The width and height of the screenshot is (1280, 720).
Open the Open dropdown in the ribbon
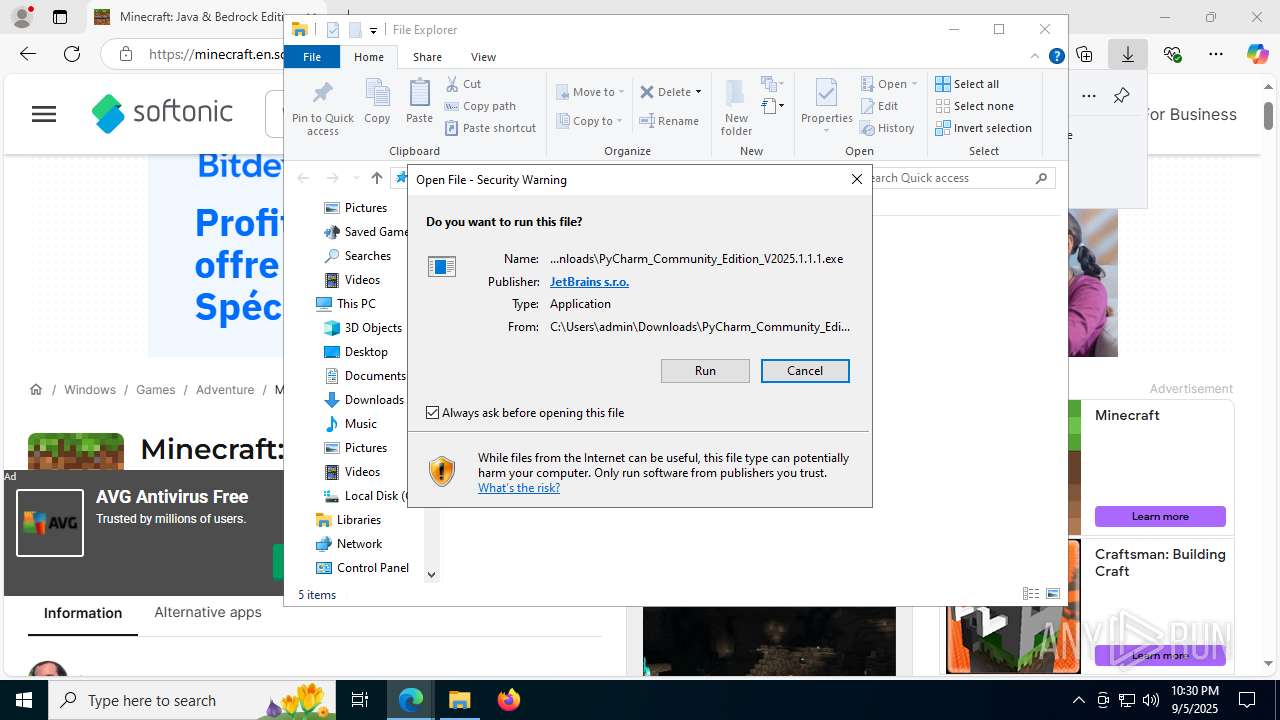coord(889,84)
